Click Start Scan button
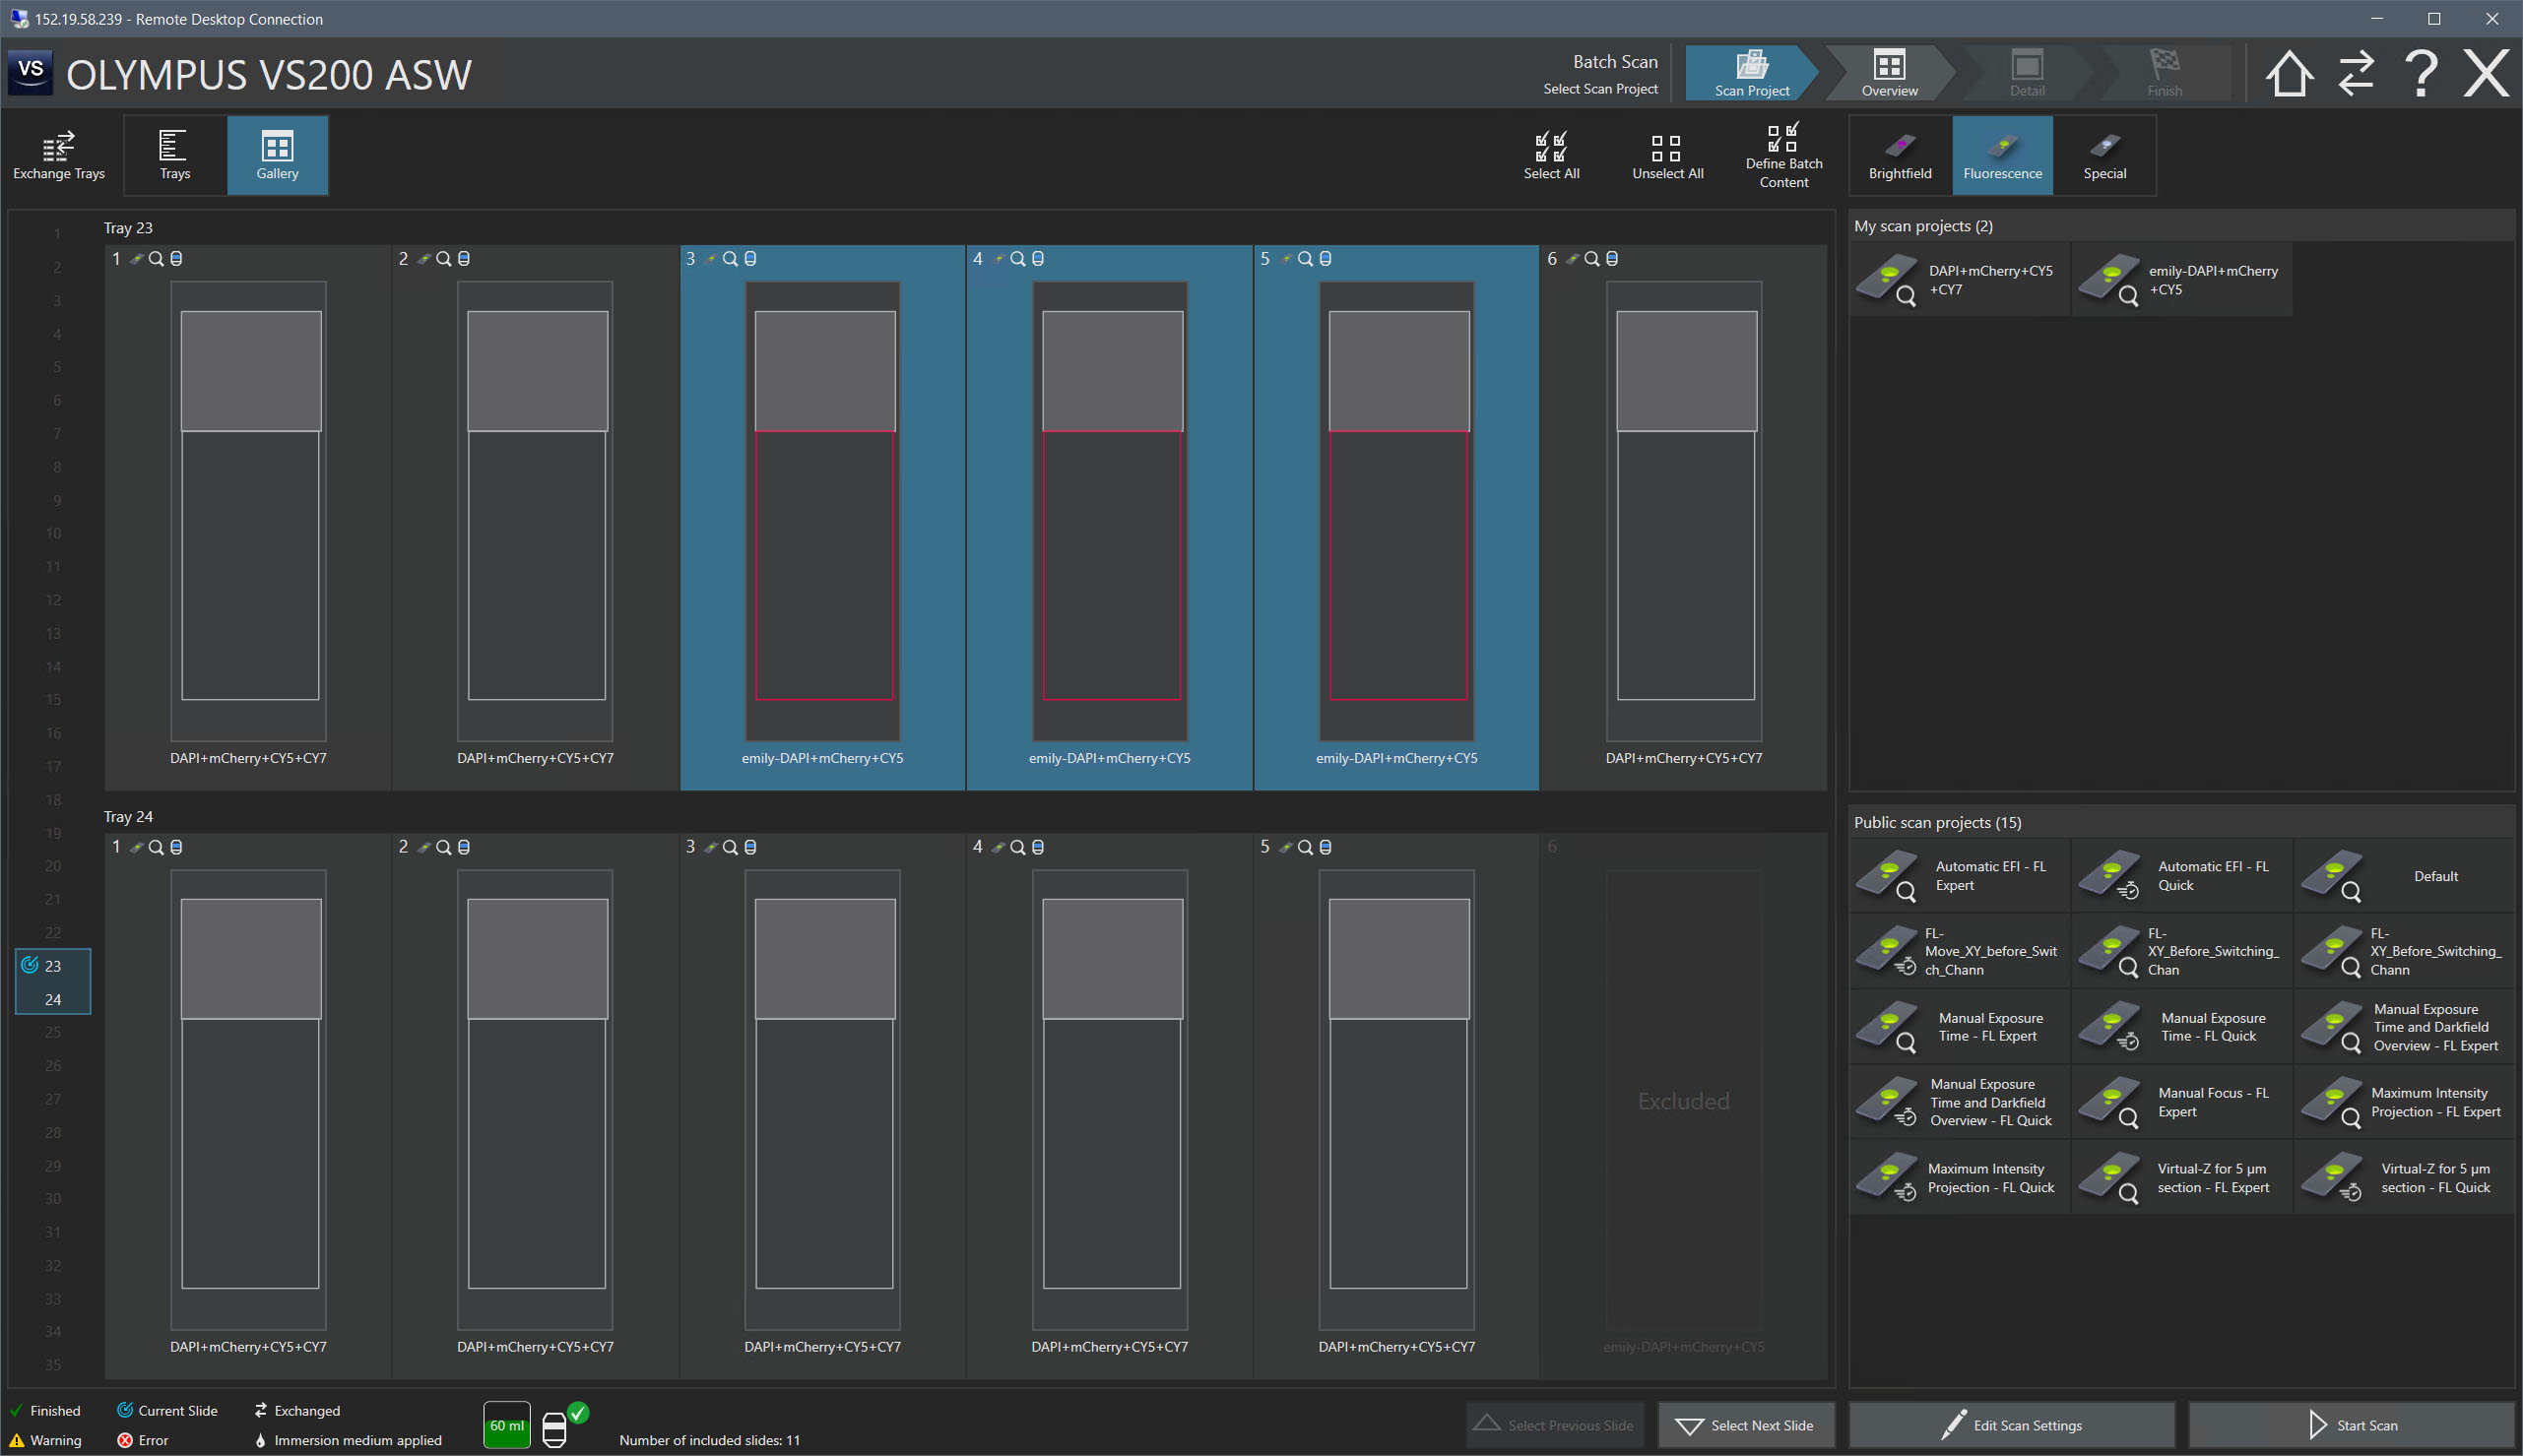2523x1456 pixels. tap(2350, 1425)
